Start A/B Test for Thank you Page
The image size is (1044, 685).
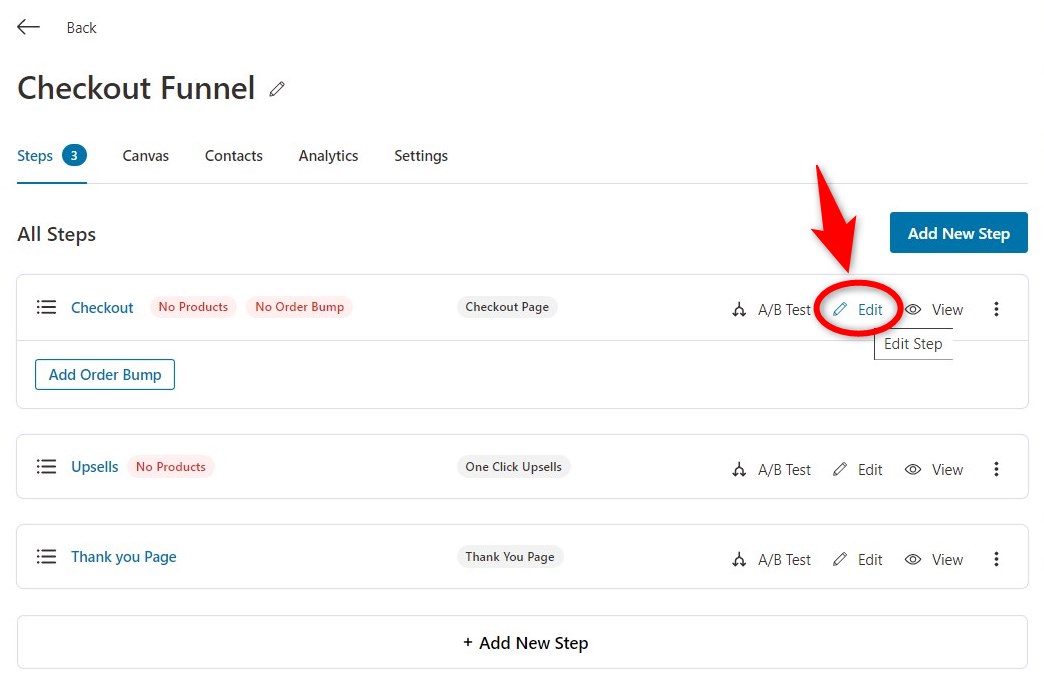(771, 560)
